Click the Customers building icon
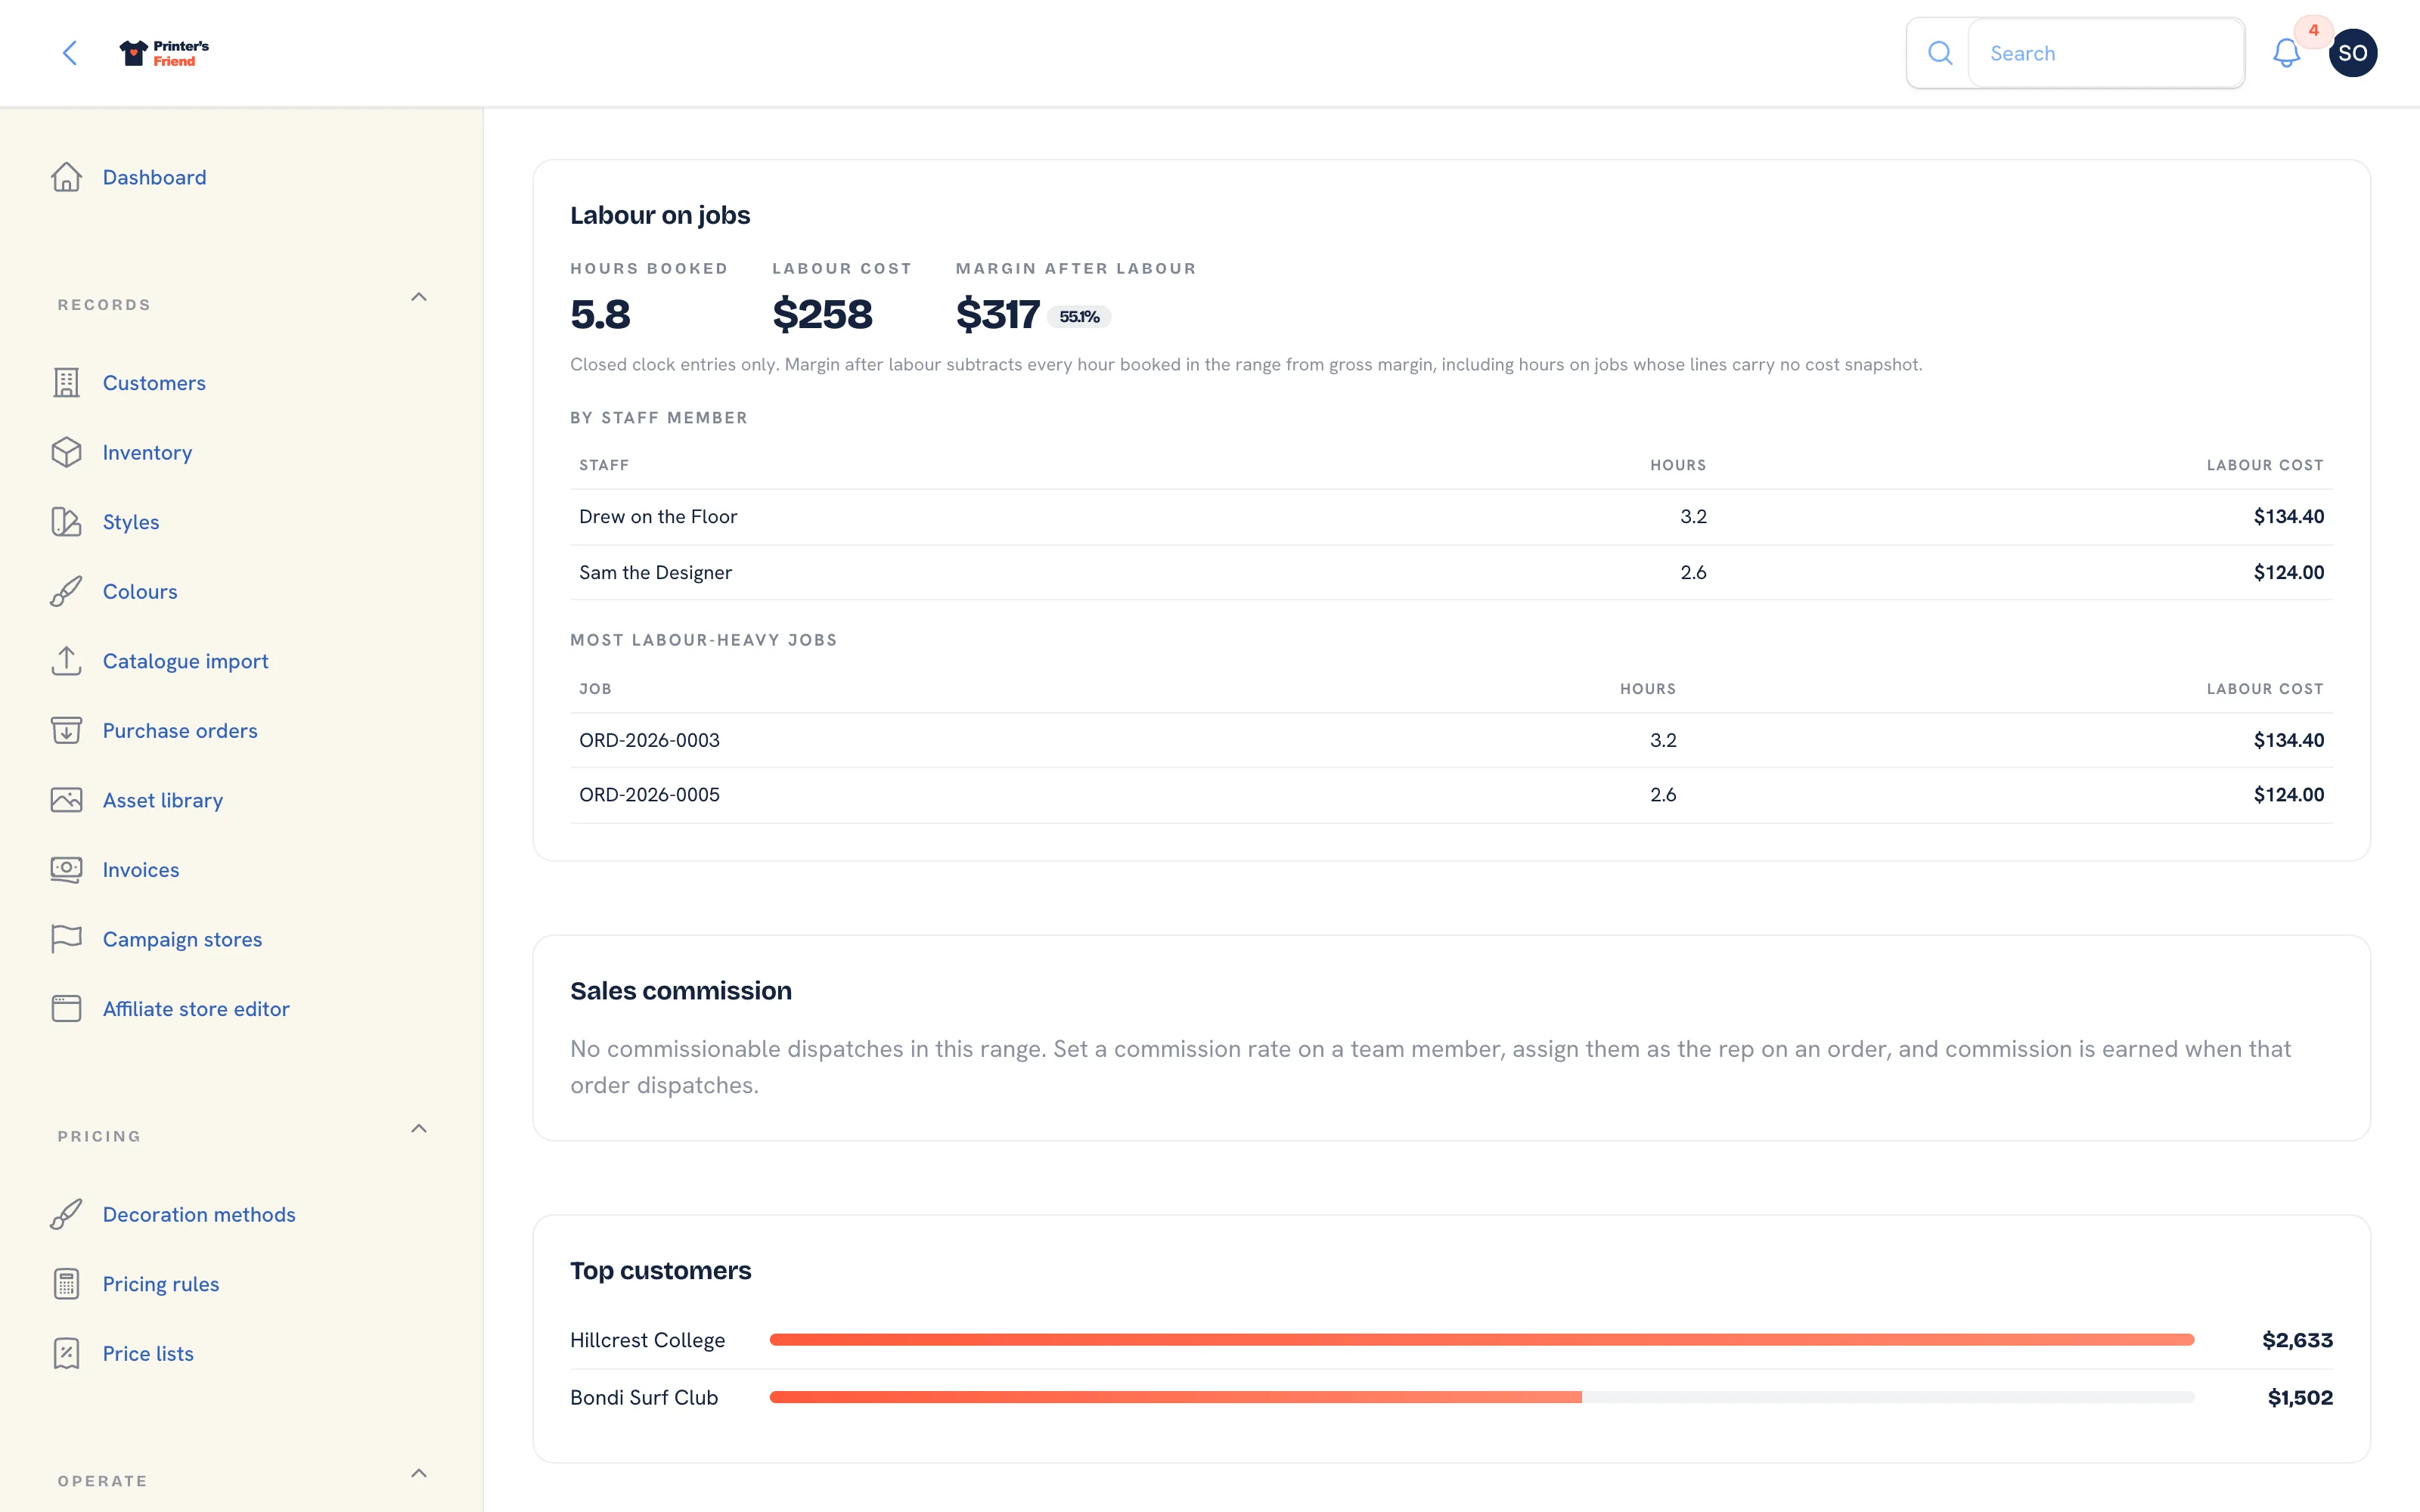2420x1512 pixels. (66, 383)
